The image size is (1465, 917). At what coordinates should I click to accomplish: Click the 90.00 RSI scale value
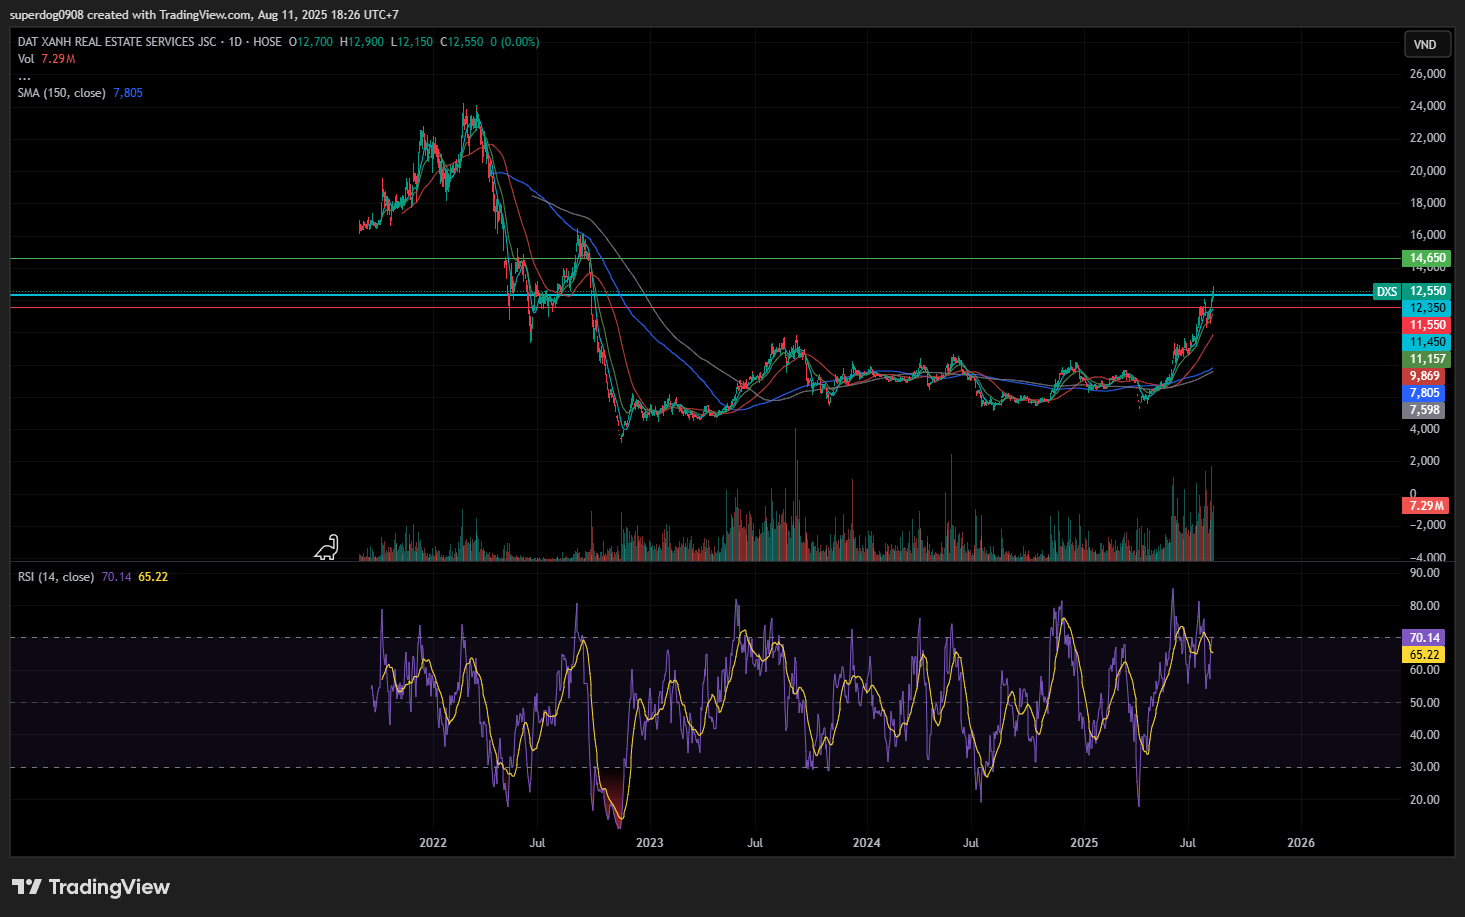pyautogui.click(x=1425, y=573)
